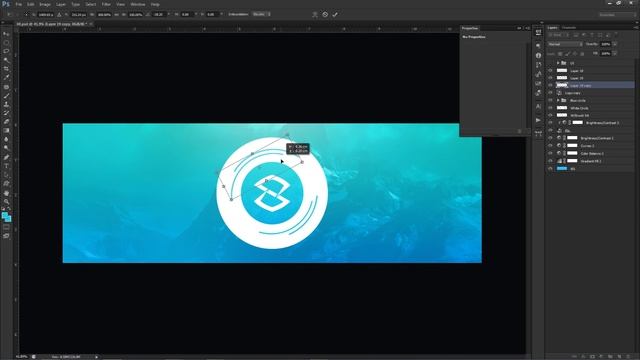This screenshot has width=640, height=360.
Task: Toggle Quick Mask mode in the toolbar
Action: tap(6, 228)
